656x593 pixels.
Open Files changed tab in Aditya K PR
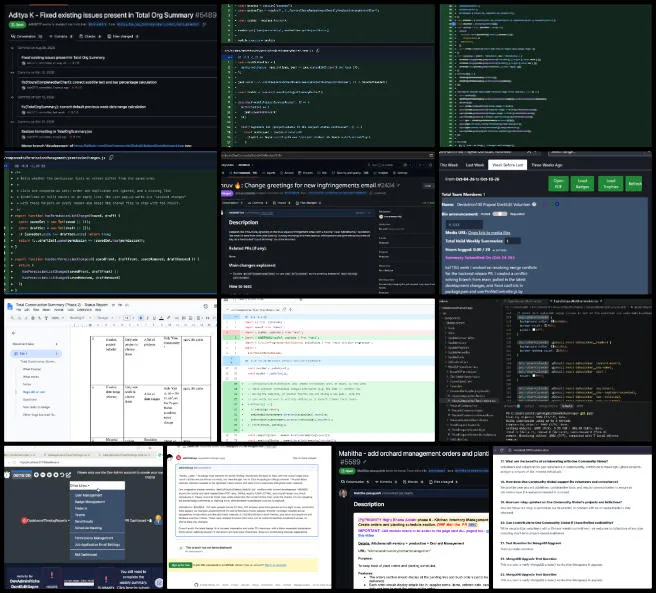(123, 36)
